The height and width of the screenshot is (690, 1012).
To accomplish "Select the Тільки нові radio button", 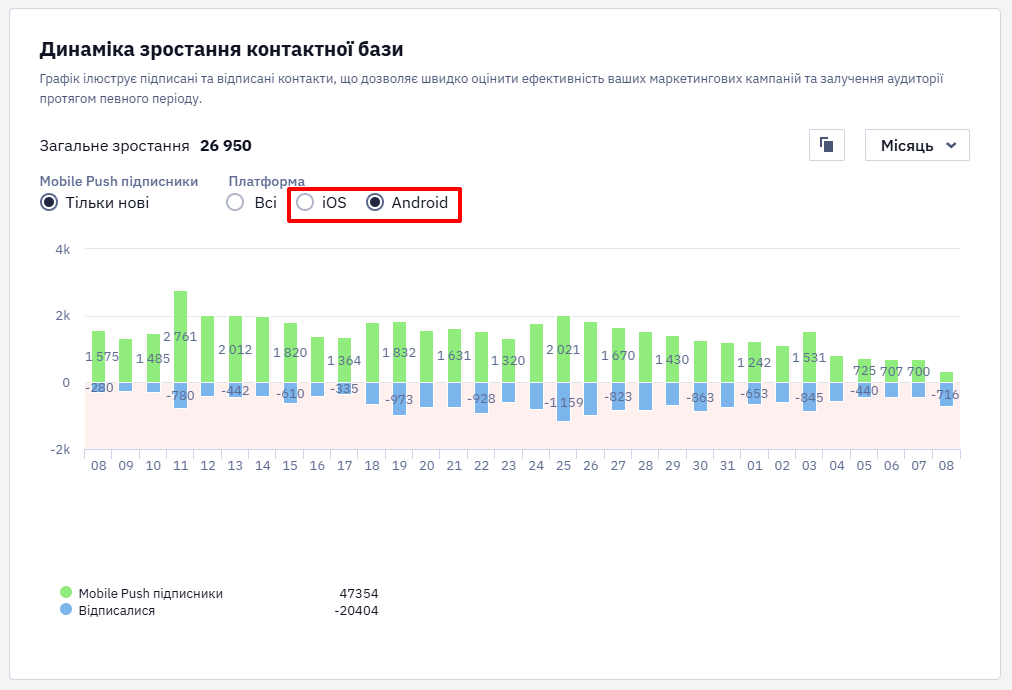I will pyautogui.click(x=49, y=203).
